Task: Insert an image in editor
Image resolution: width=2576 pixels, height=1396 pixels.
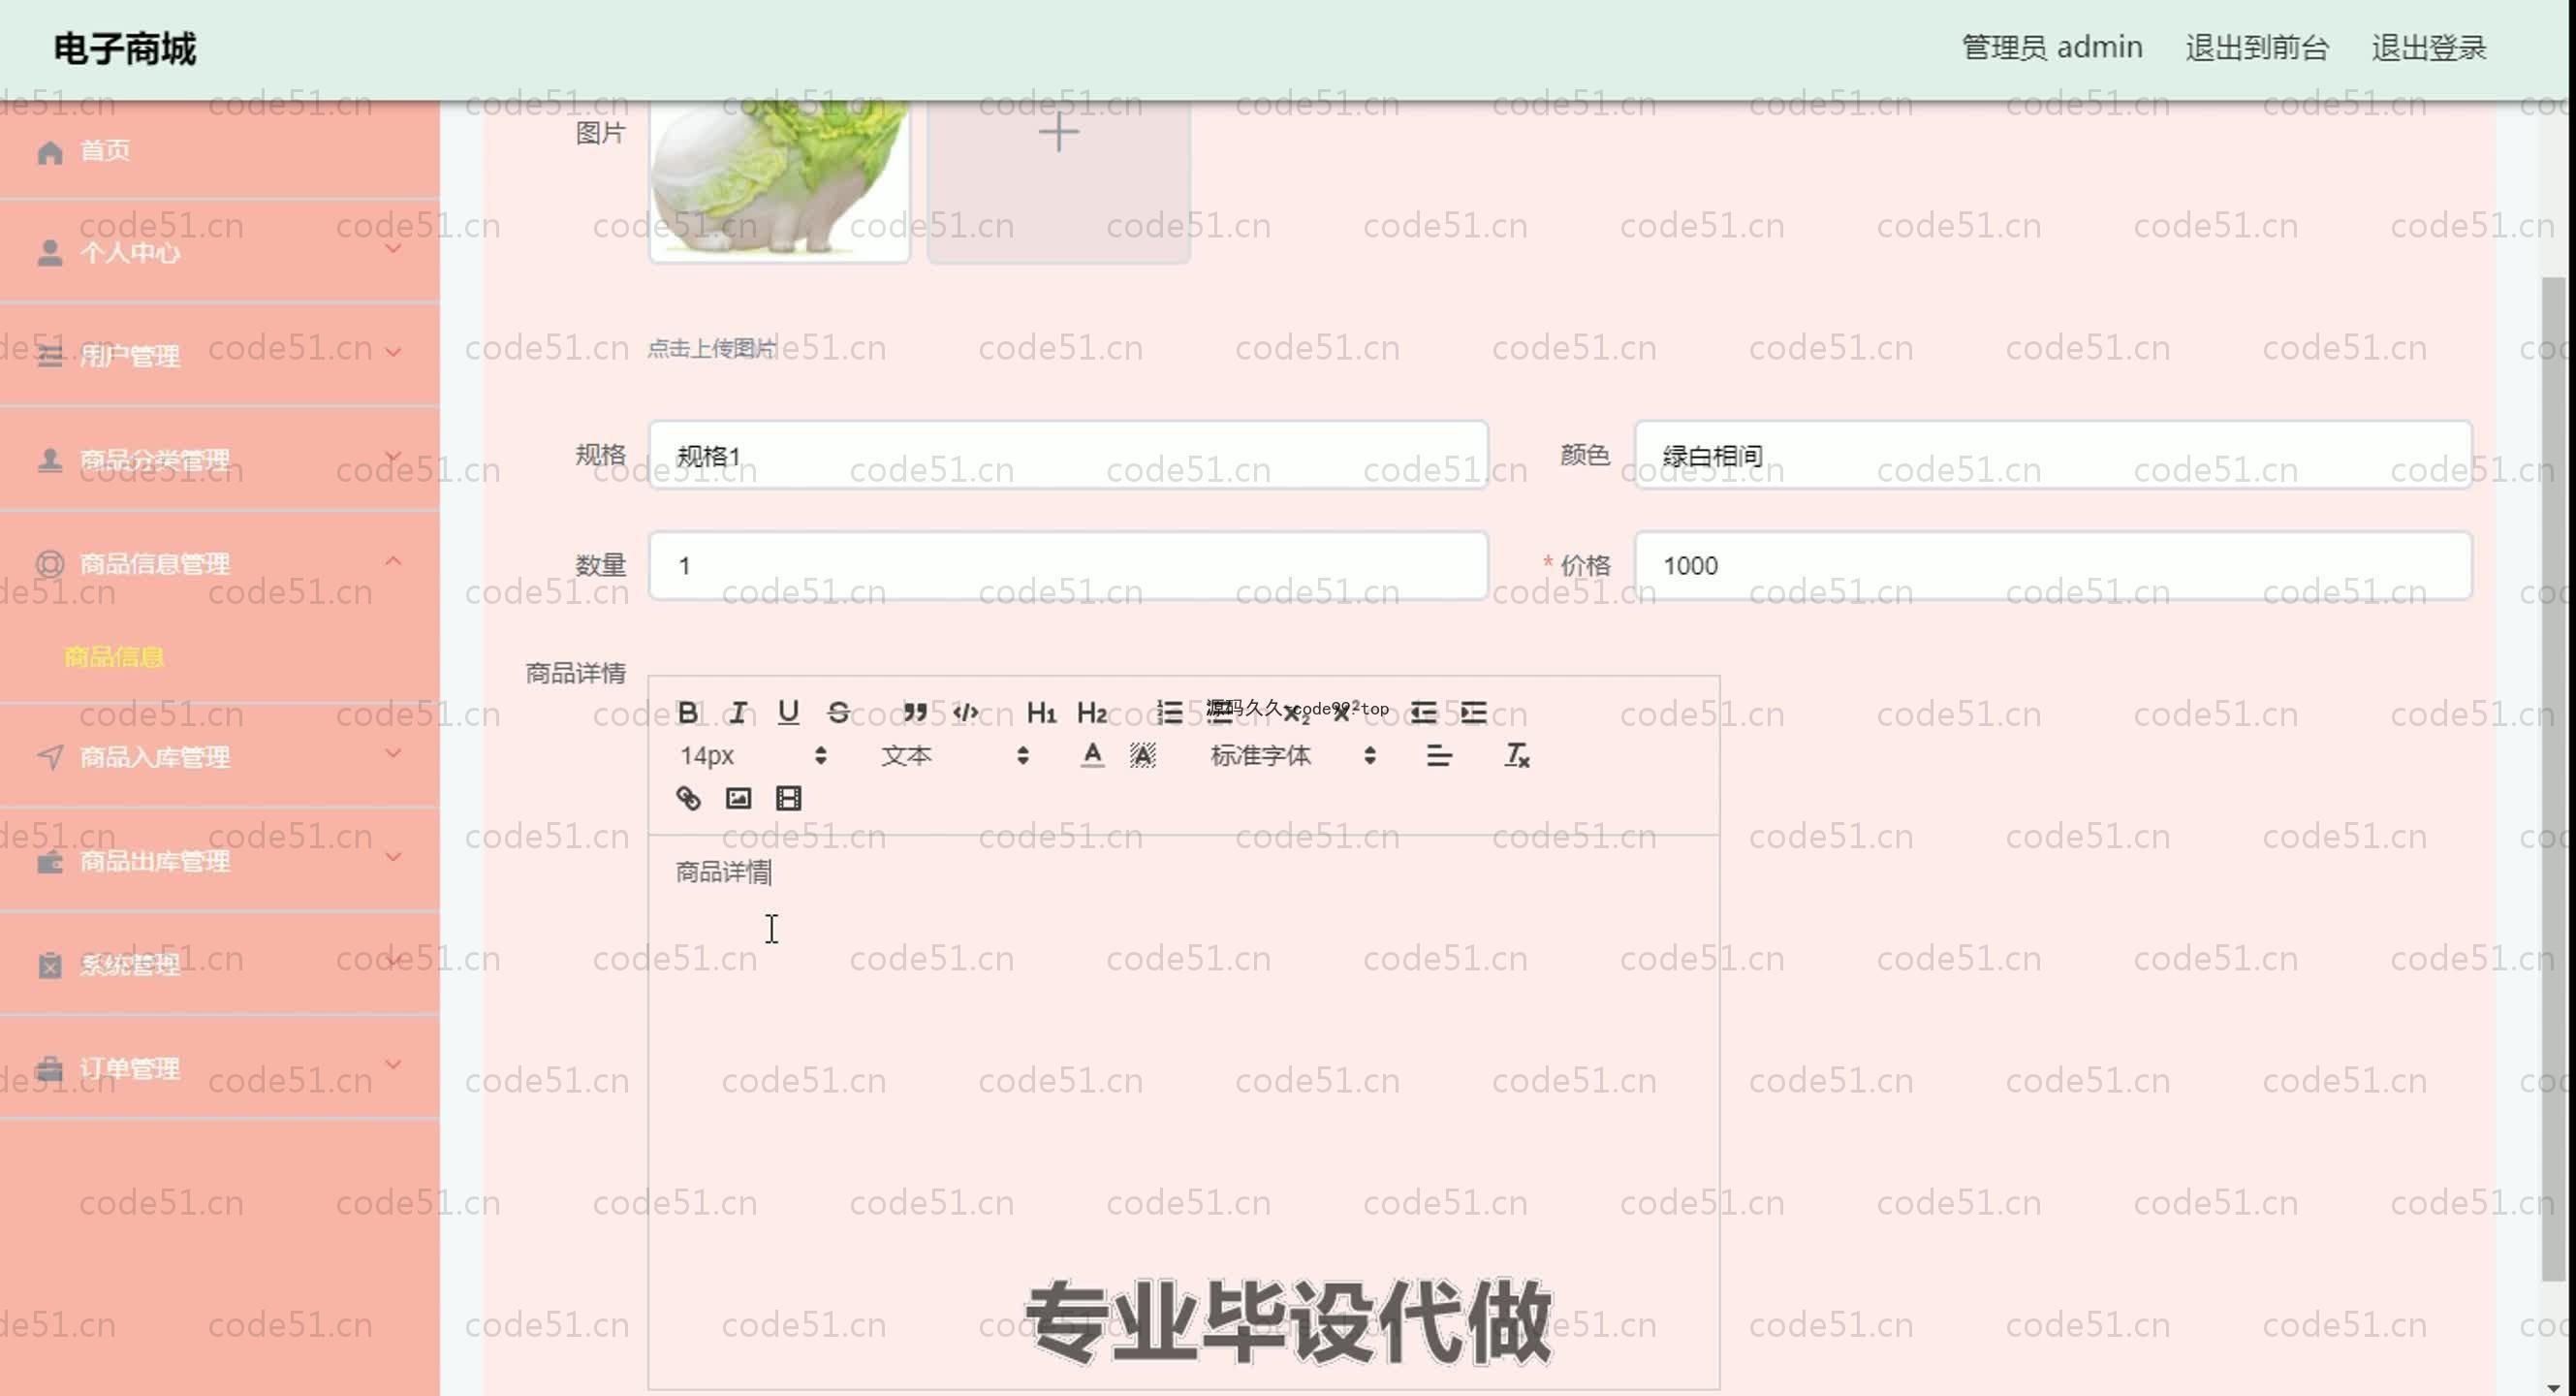Action: click(738, 798)
